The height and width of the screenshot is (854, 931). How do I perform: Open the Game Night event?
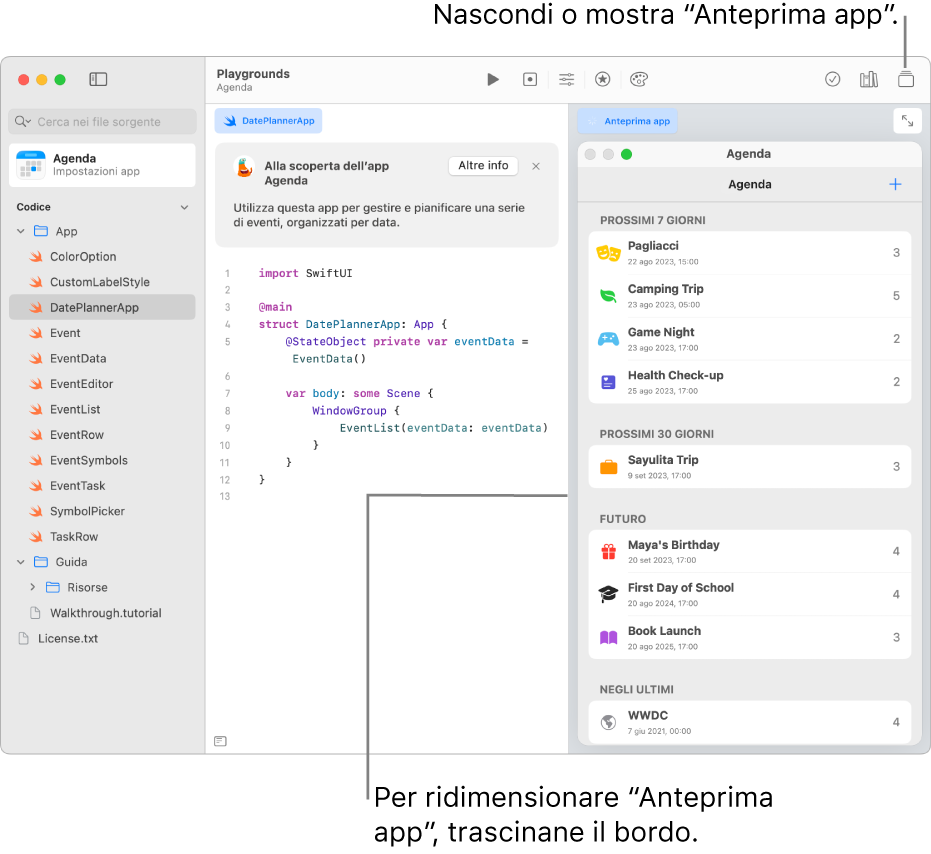(749, 339)
